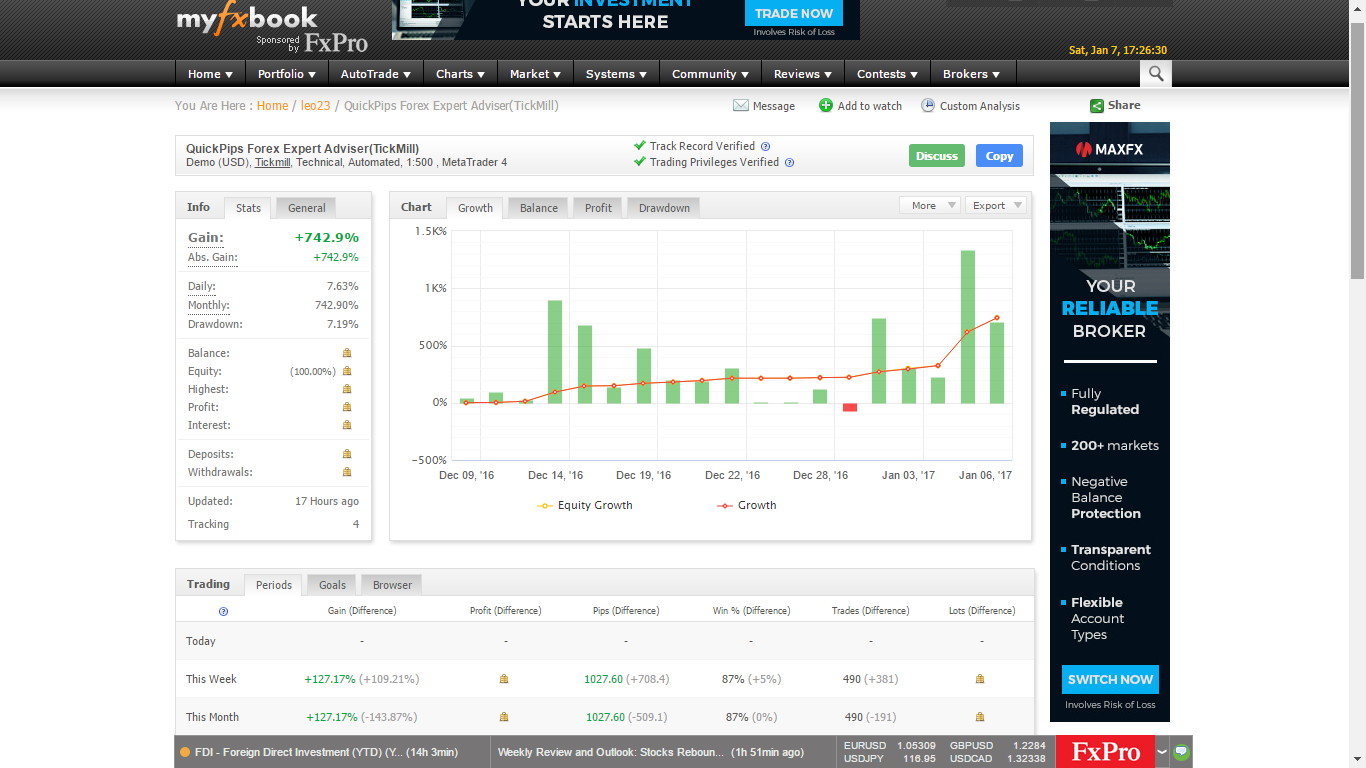Switch to the General info tab
Image resolution: width=1366 pixels, height=768 pixels.
tap(307, 208)
